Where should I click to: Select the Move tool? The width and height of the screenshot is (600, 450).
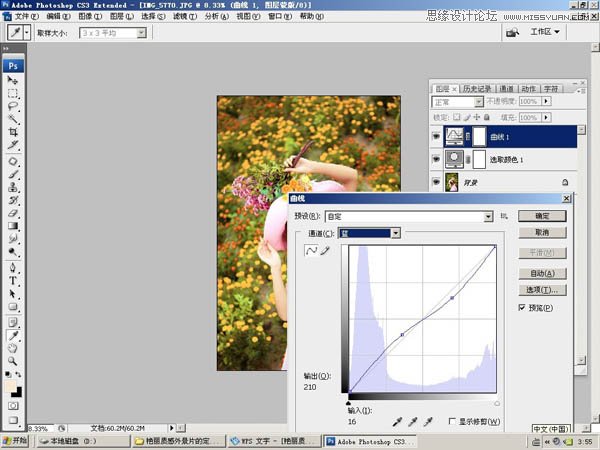tap(14, 80)
